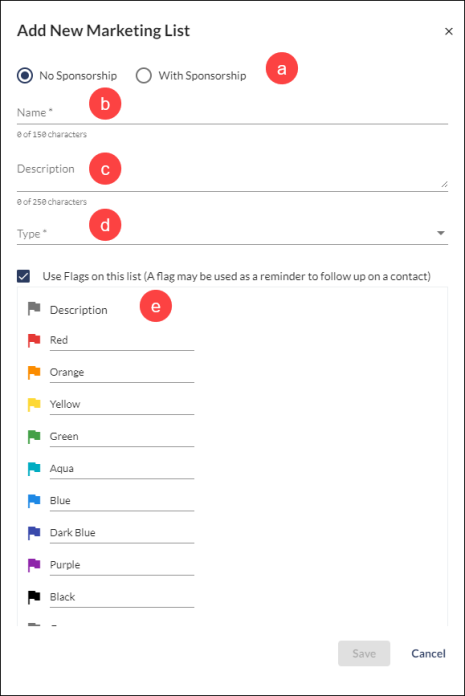Click into the Description textarea
The height and width of the screenshot is (696, 465).
pyautogui.click(x=232, y=174)
